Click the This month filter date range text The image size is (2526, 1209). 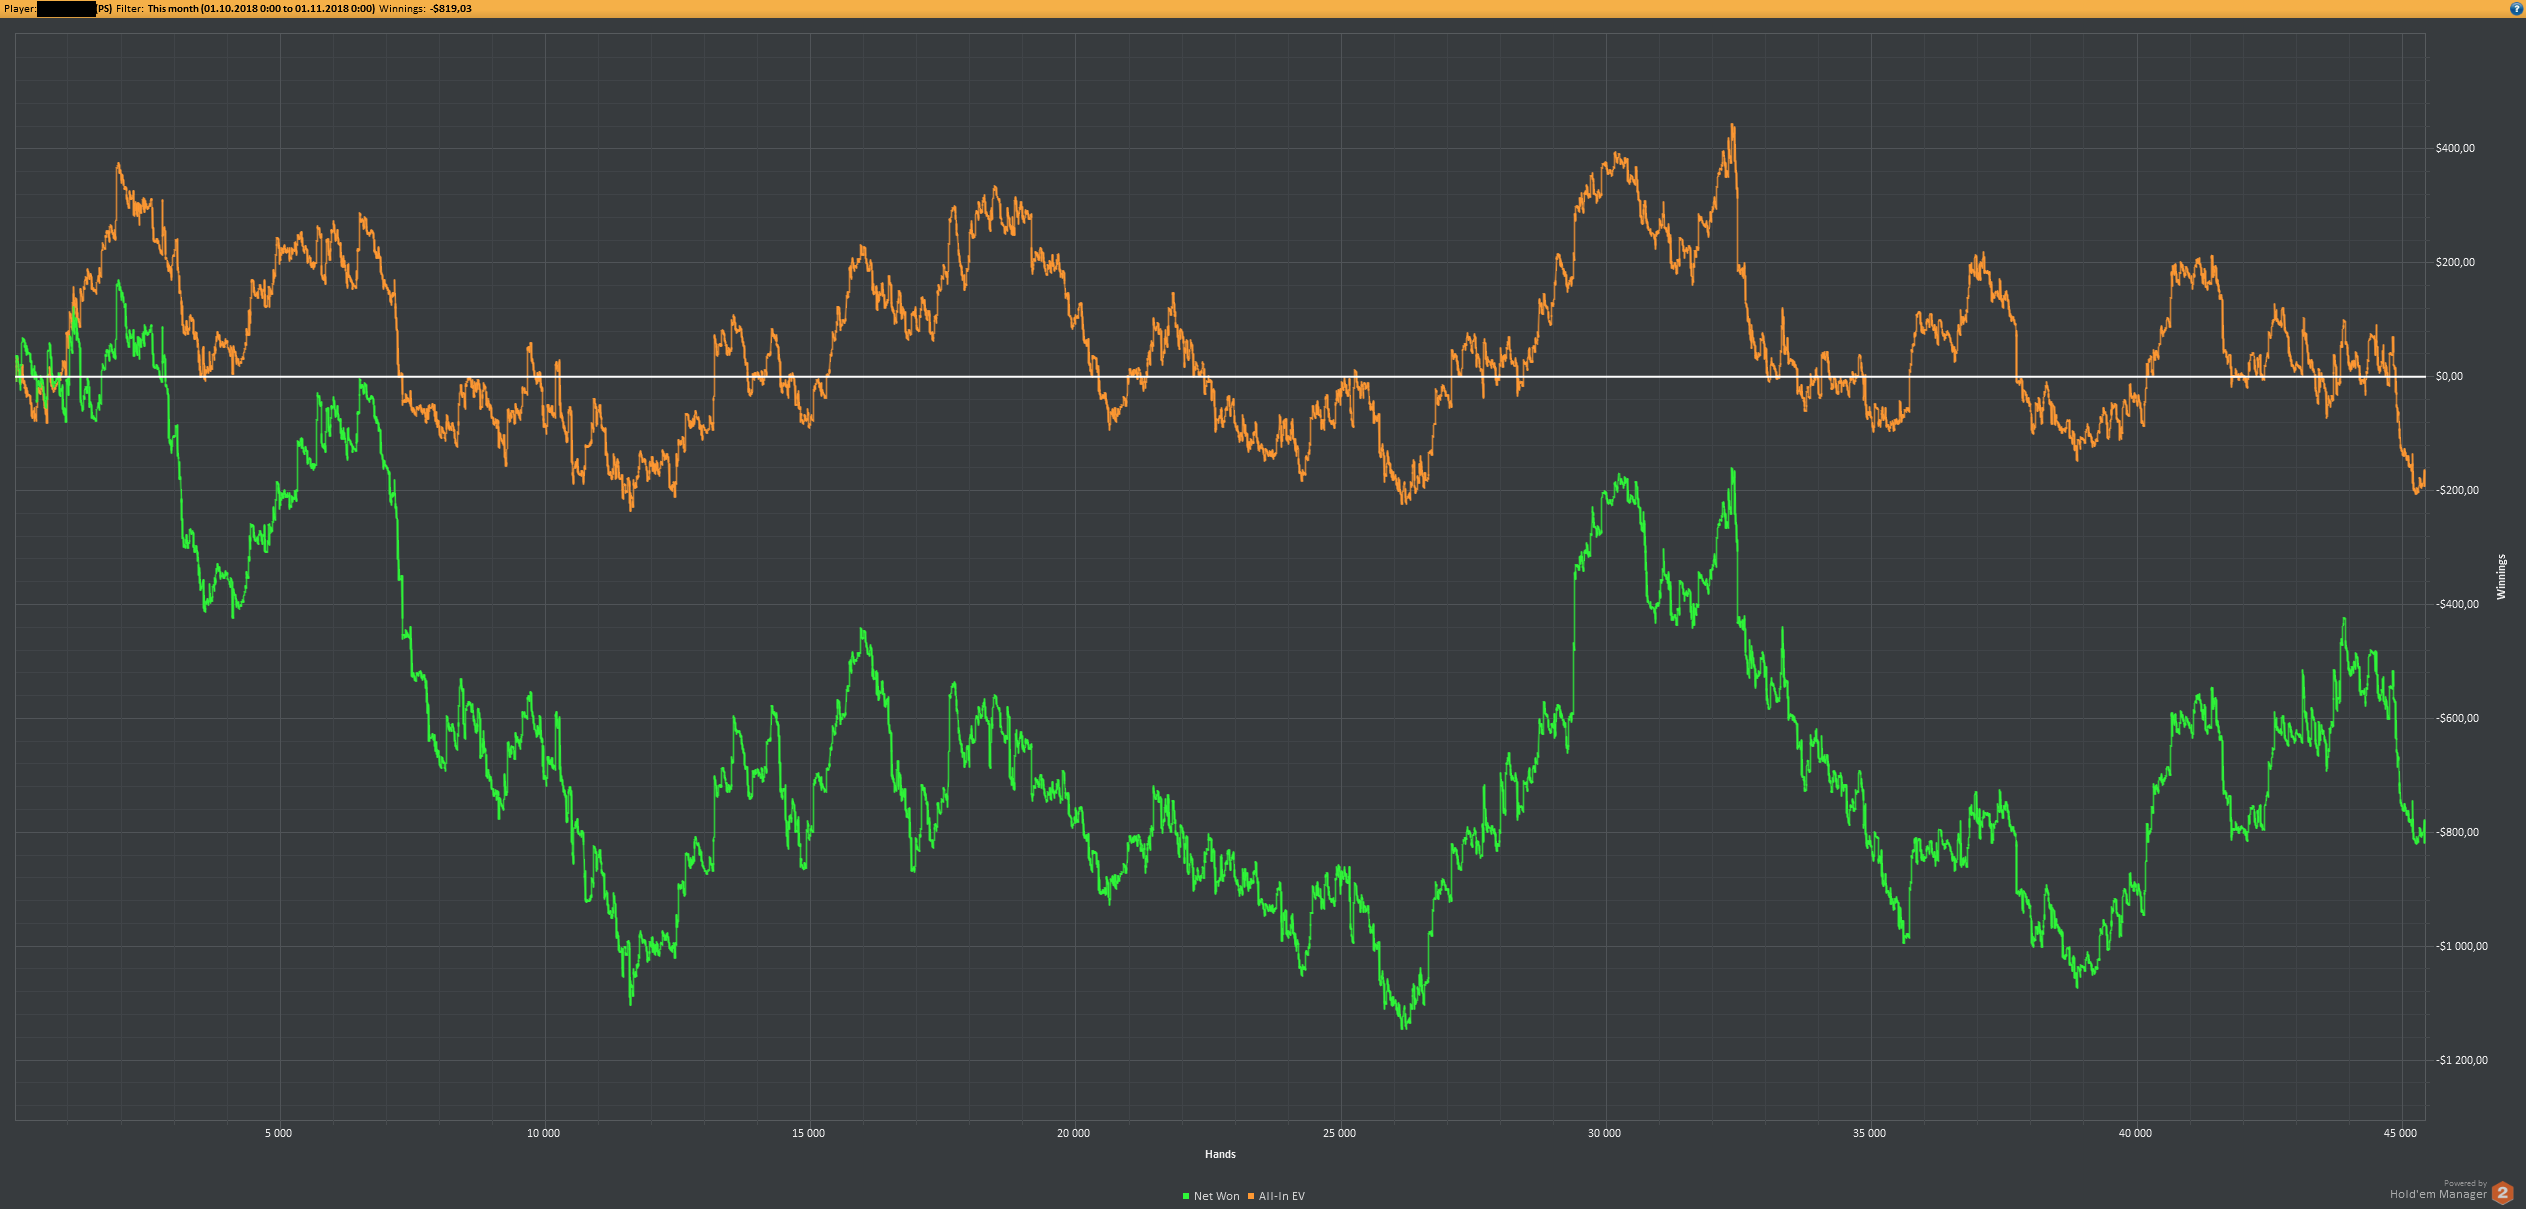[x=261, y=8]
